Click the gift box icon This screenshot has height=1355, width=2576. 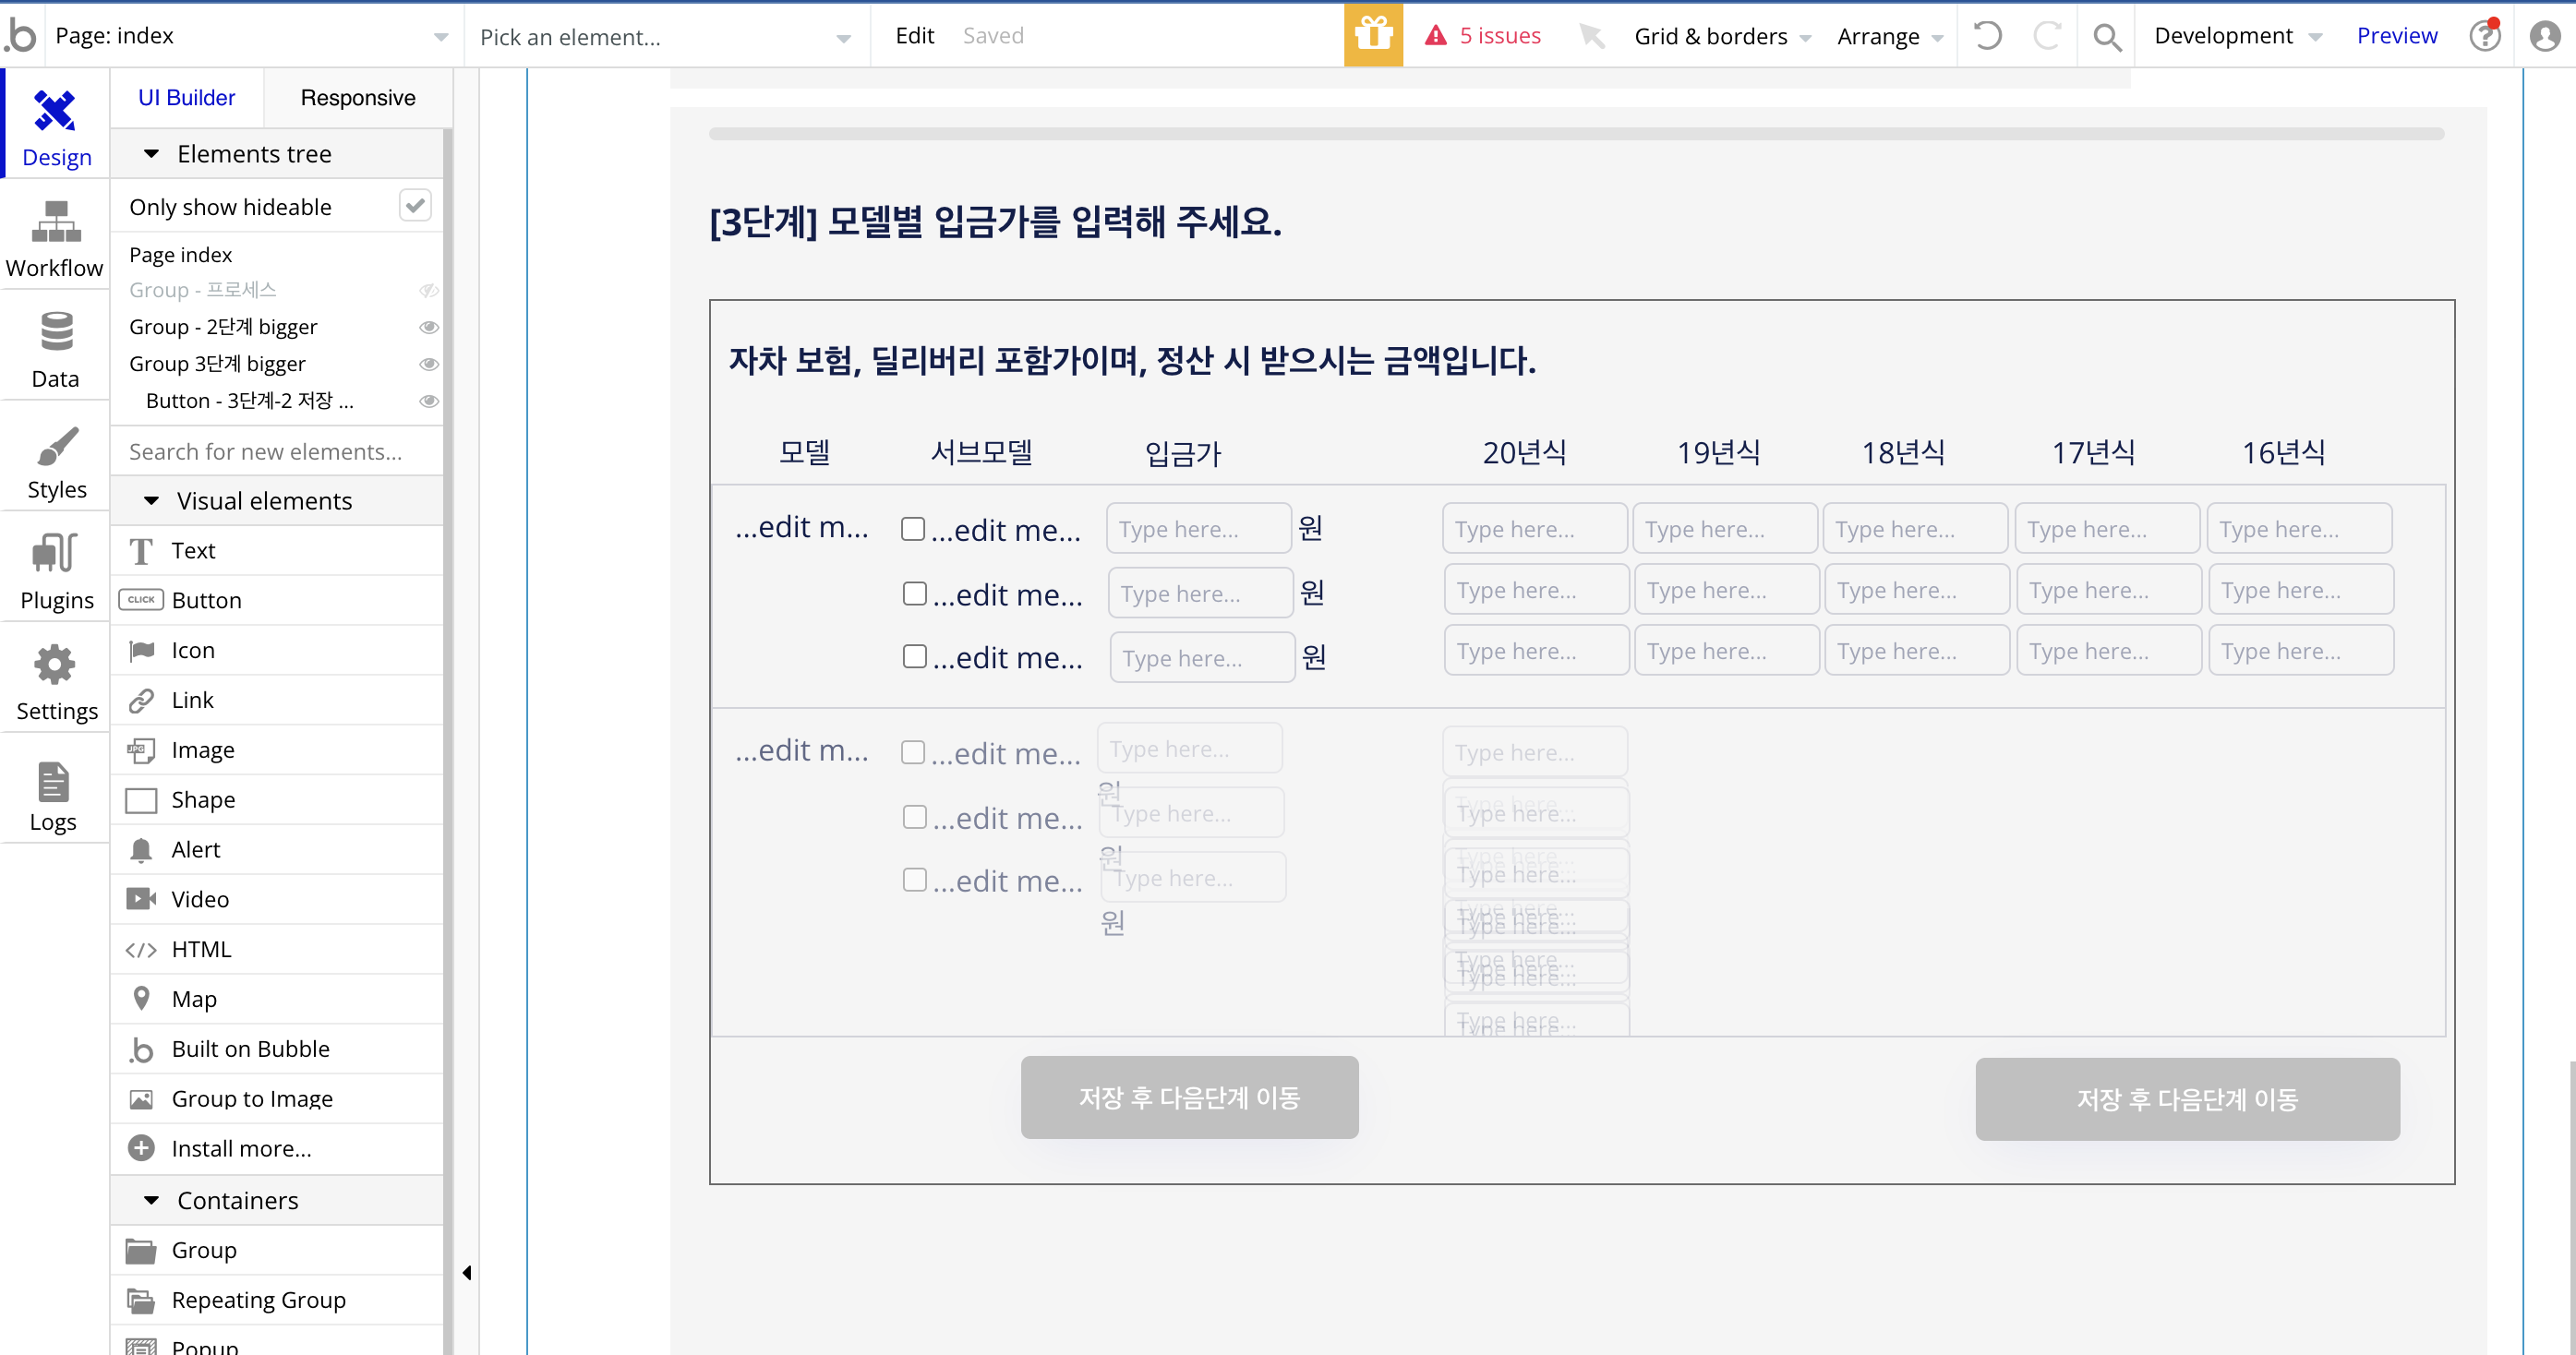coord(1373,36)
